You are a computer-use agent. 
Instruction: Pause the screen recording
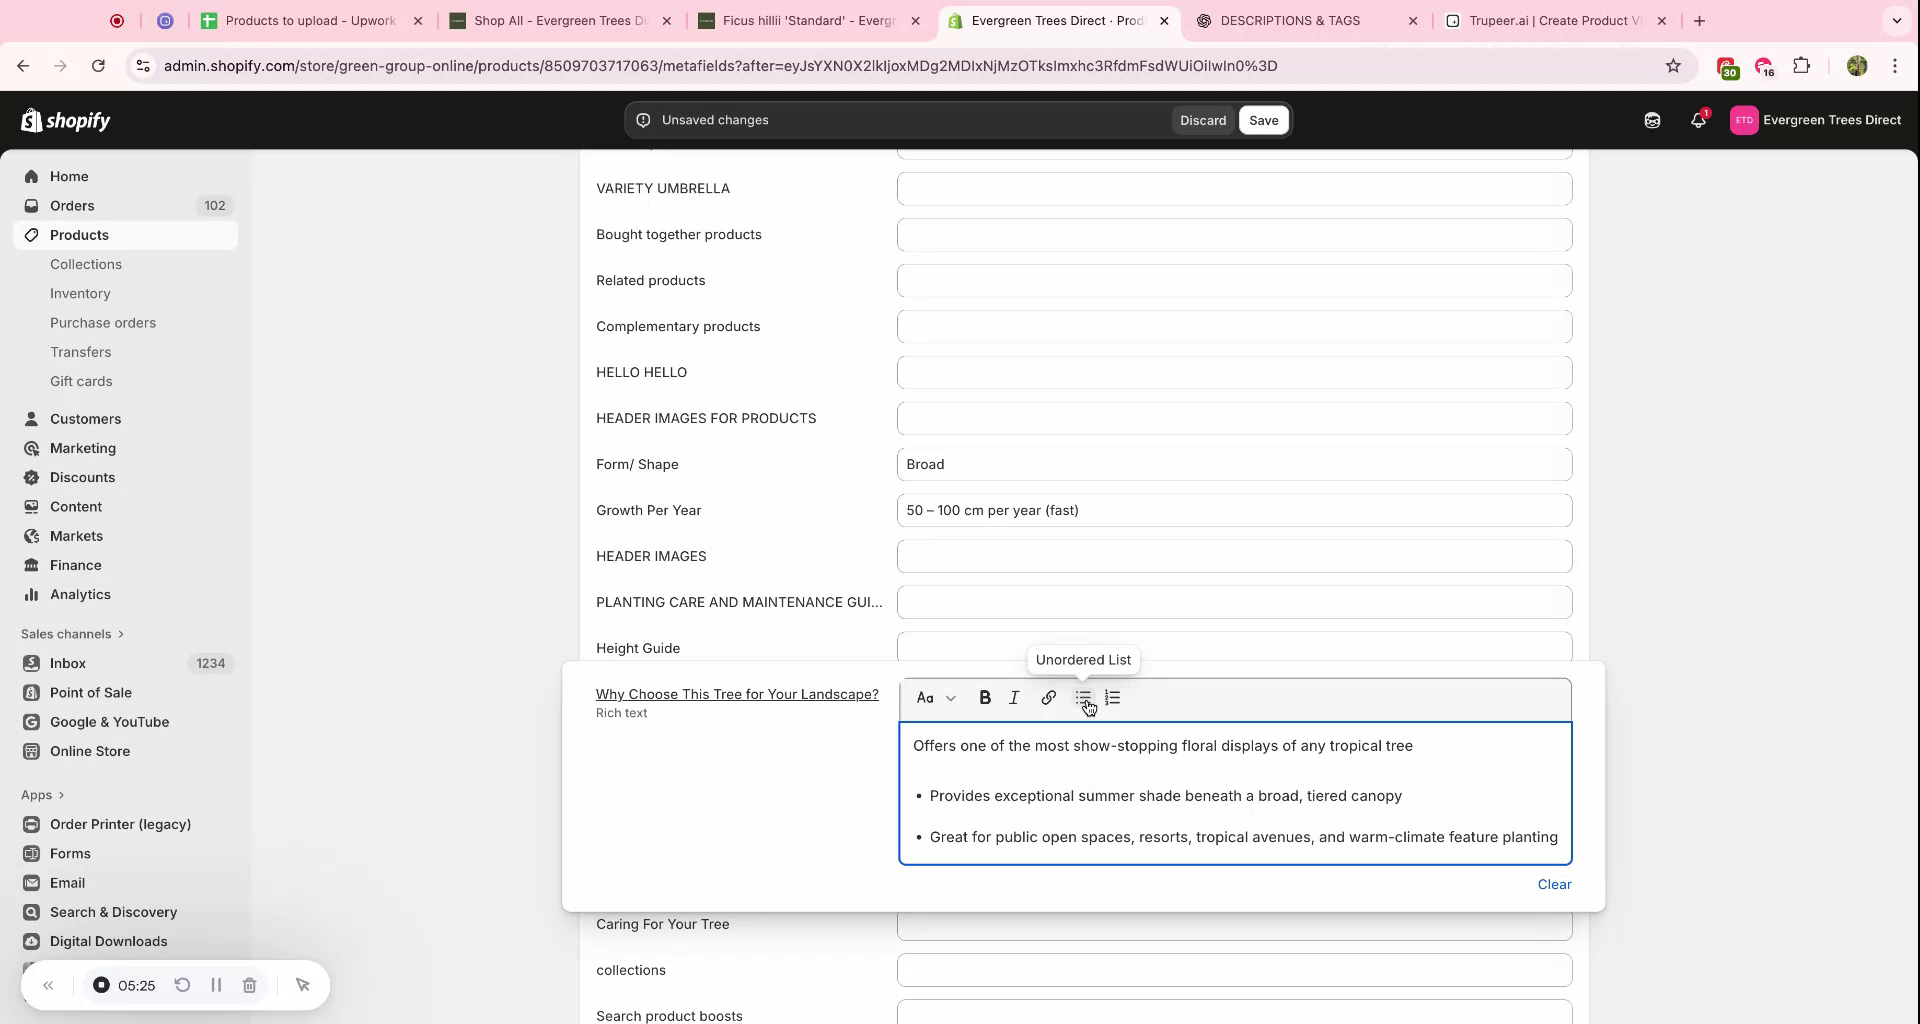pyautogui.click(x=216, y=985)
